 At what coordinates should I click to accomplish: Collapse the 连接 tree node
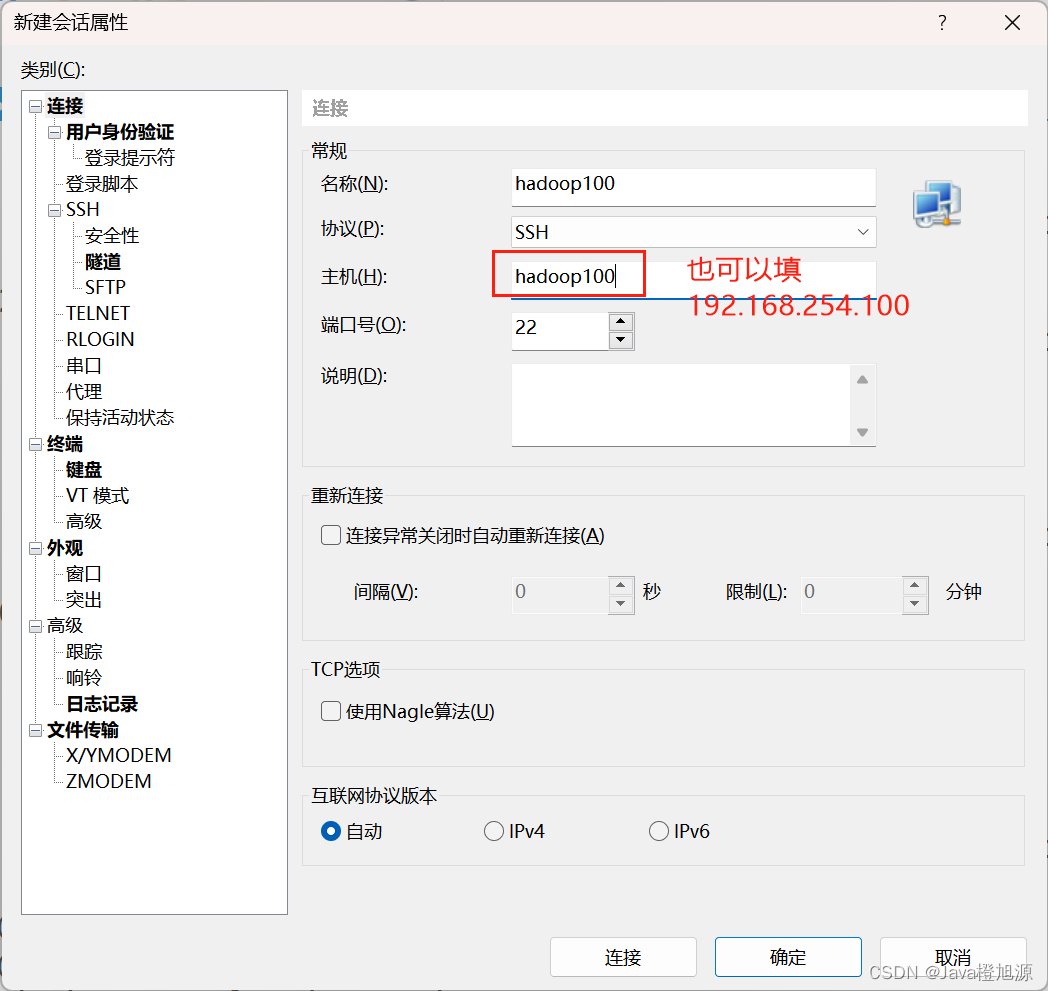pos(35,106)
